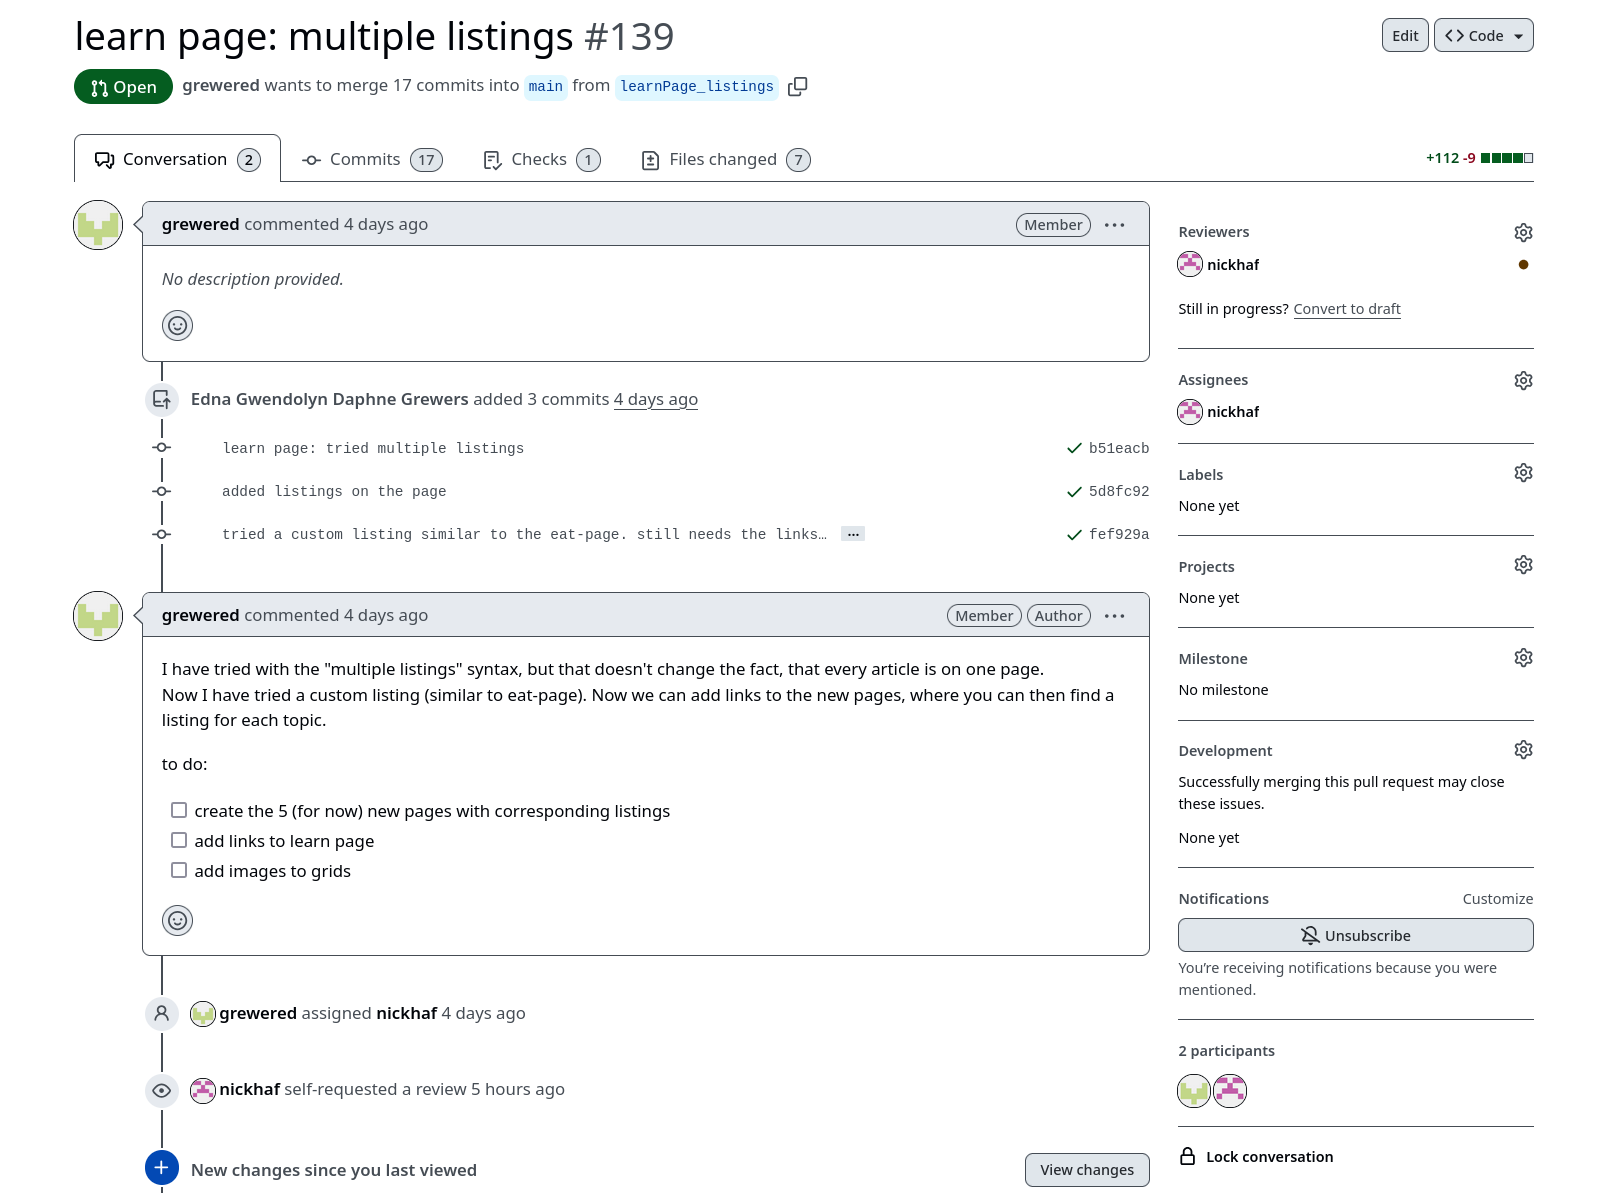Click the Convert to draft link
The height and width of the screenshot is (1193, 1613).
coord(1346,309)
